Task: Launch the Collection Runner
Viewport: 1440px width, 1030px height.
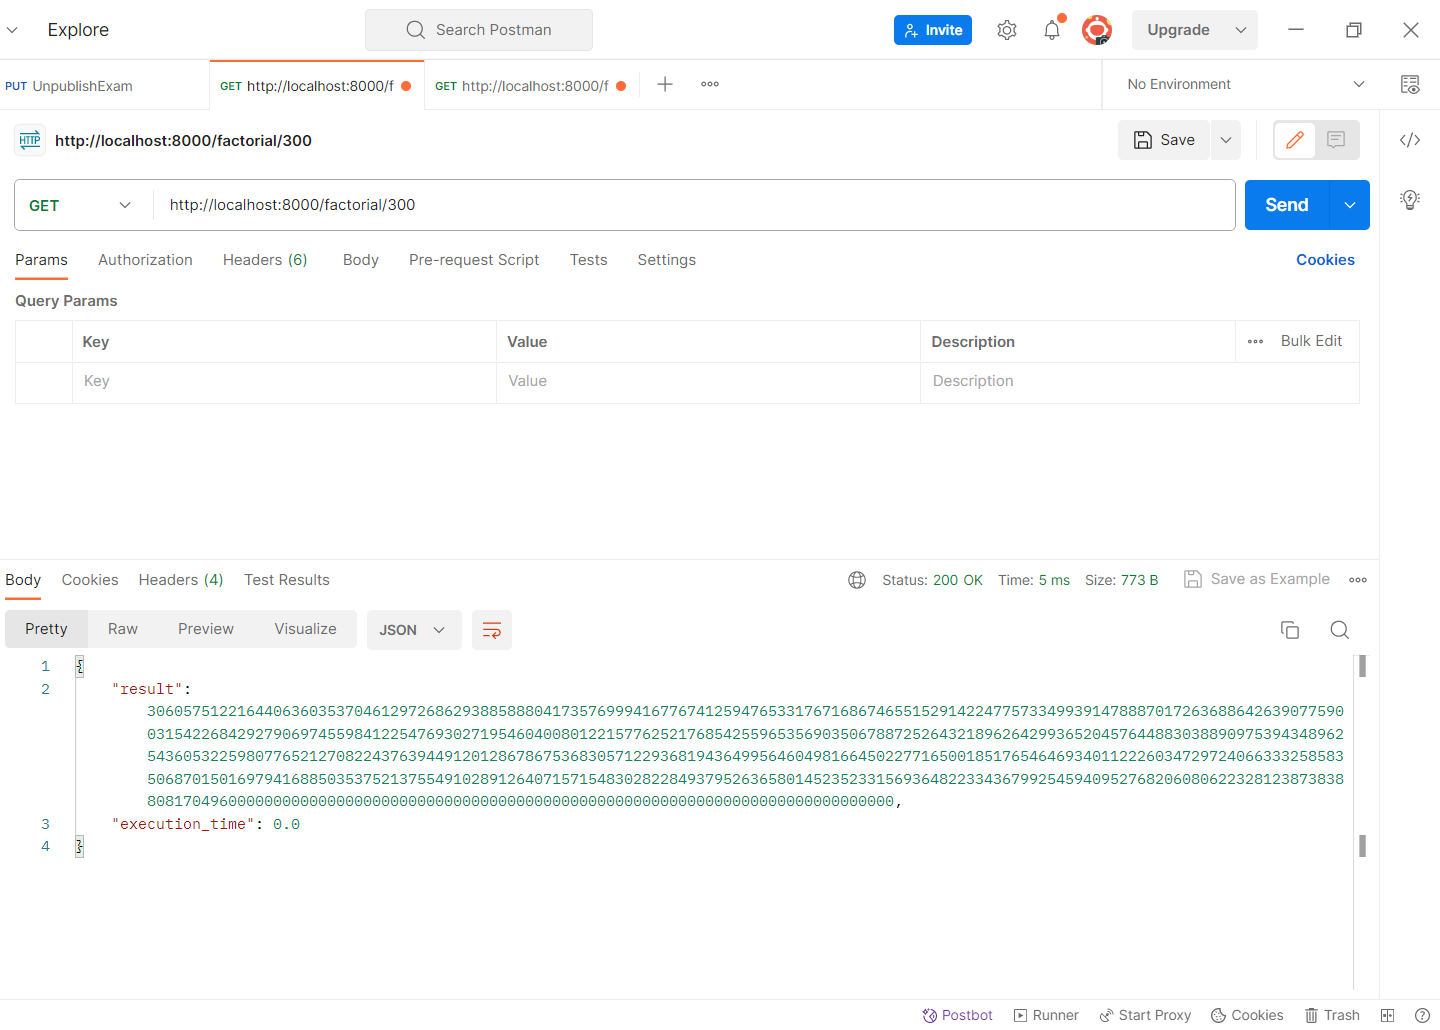Action: click(x=1046, y=1015)
